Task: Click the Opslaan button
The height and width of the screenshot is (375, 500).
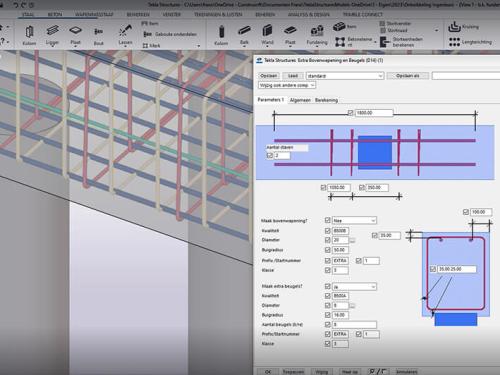Action: tap(269, 76)
